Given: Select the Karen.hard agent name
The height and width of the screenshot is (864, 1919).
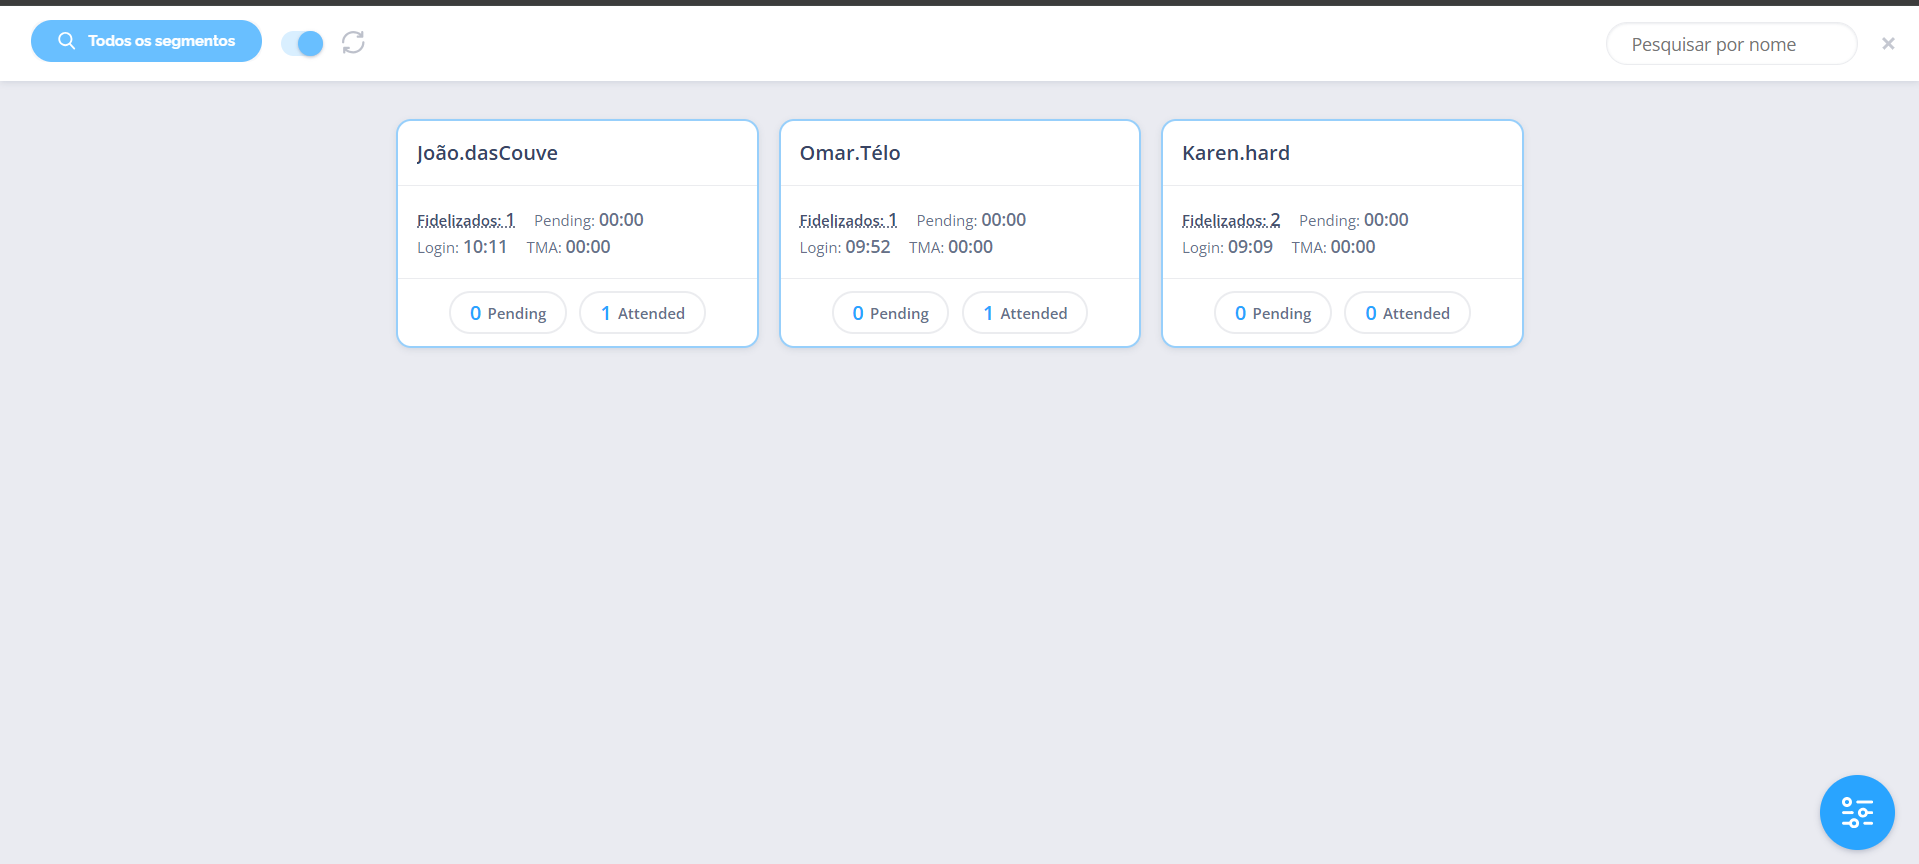Looking at the screenshot, I should pos(1235,153).
